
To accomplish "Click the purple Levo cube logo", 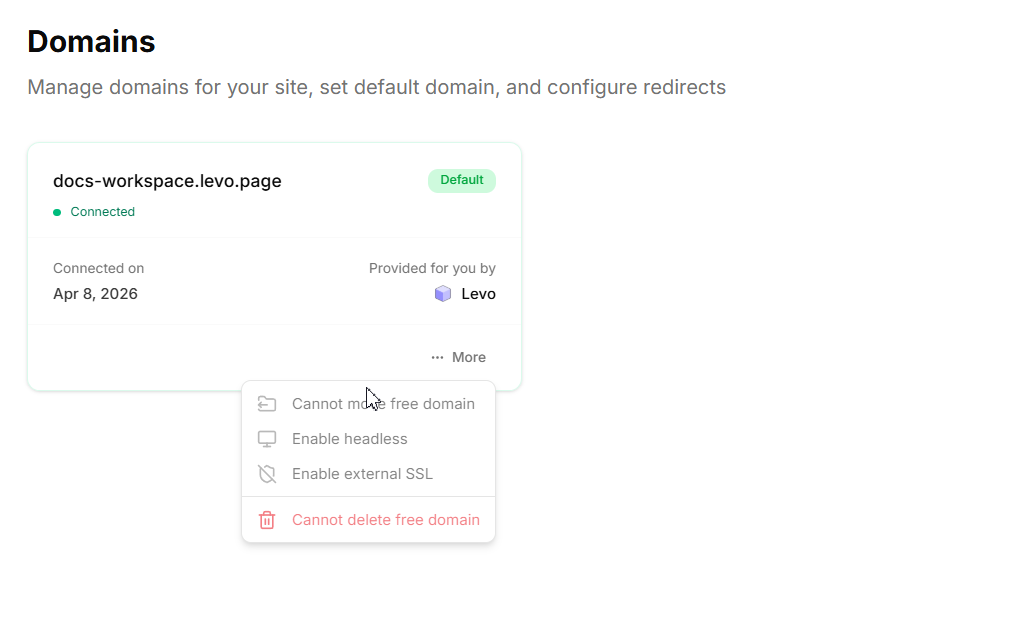I will pos(443,294).
